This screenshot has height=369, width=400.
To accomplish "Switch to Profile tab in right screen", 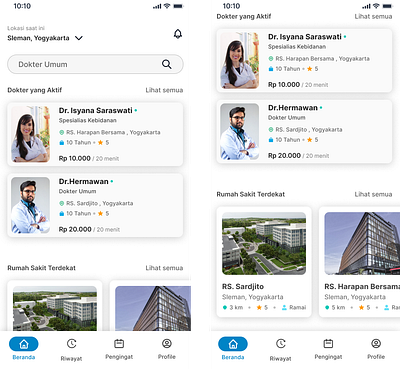I will (x=376, y=349).
